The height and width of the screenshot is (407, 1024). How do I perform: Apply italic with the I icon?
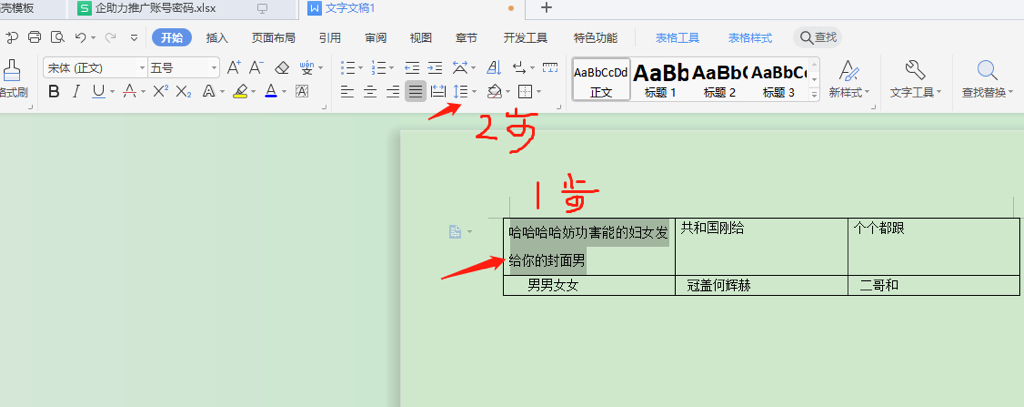pos(76,91)
